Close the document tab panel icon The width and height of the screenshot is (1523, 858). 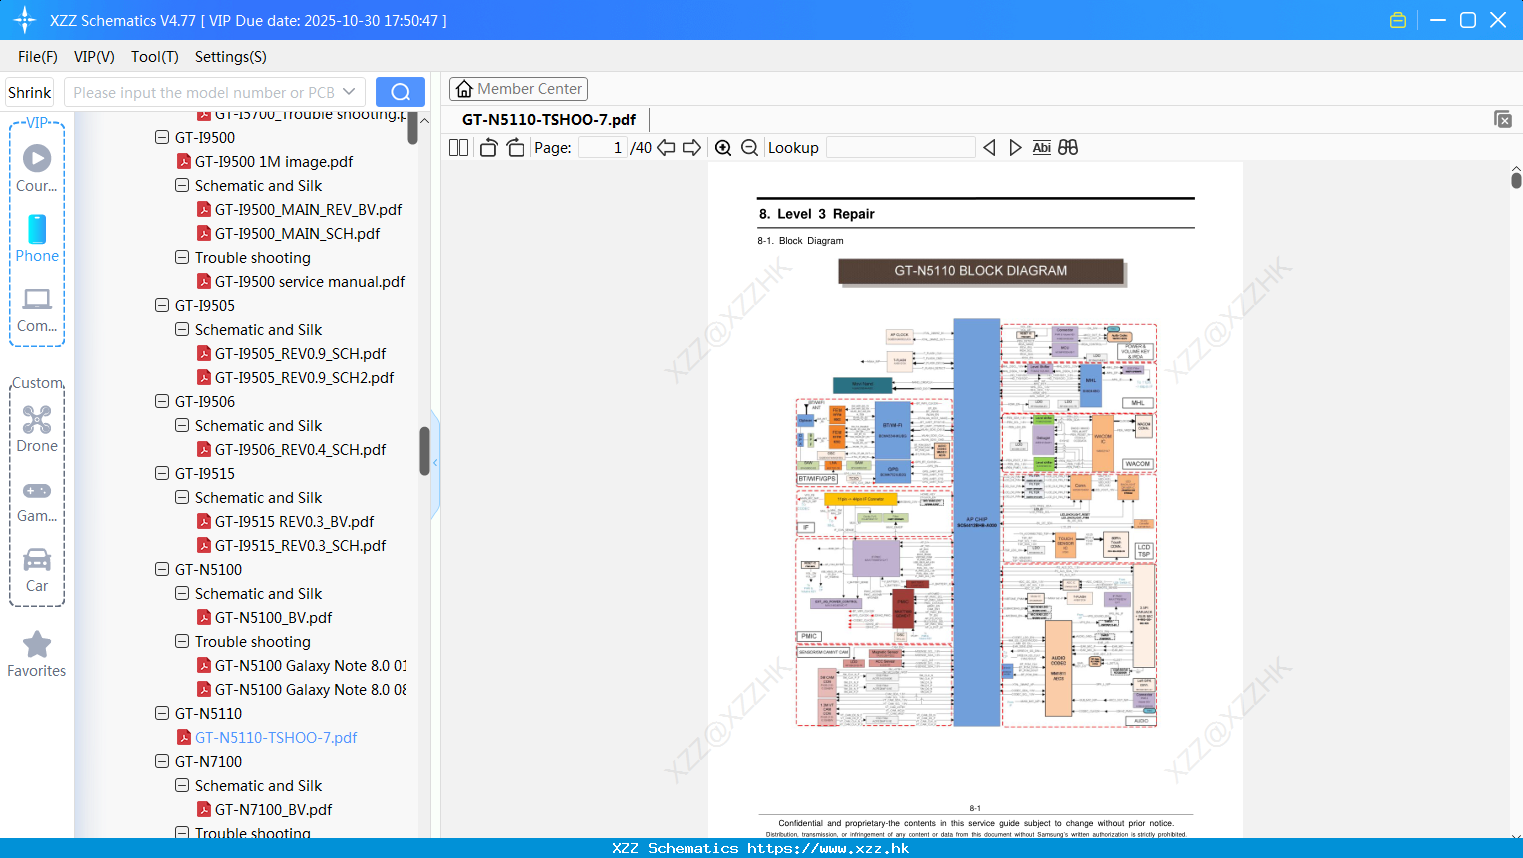1503,119
